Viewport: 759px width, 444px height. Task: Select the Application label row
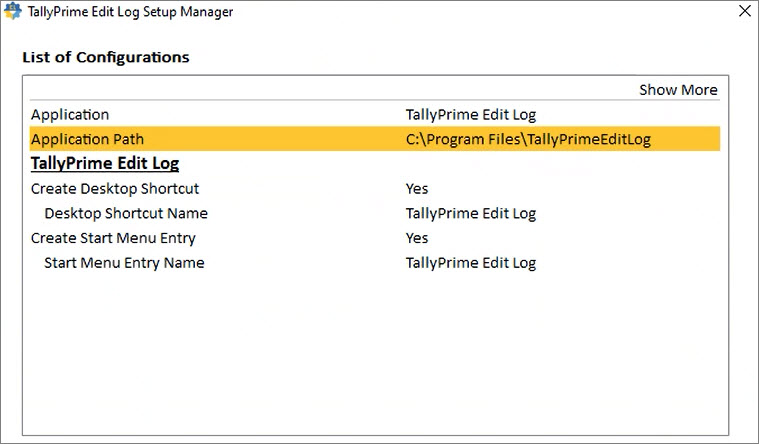coord(70,115)
